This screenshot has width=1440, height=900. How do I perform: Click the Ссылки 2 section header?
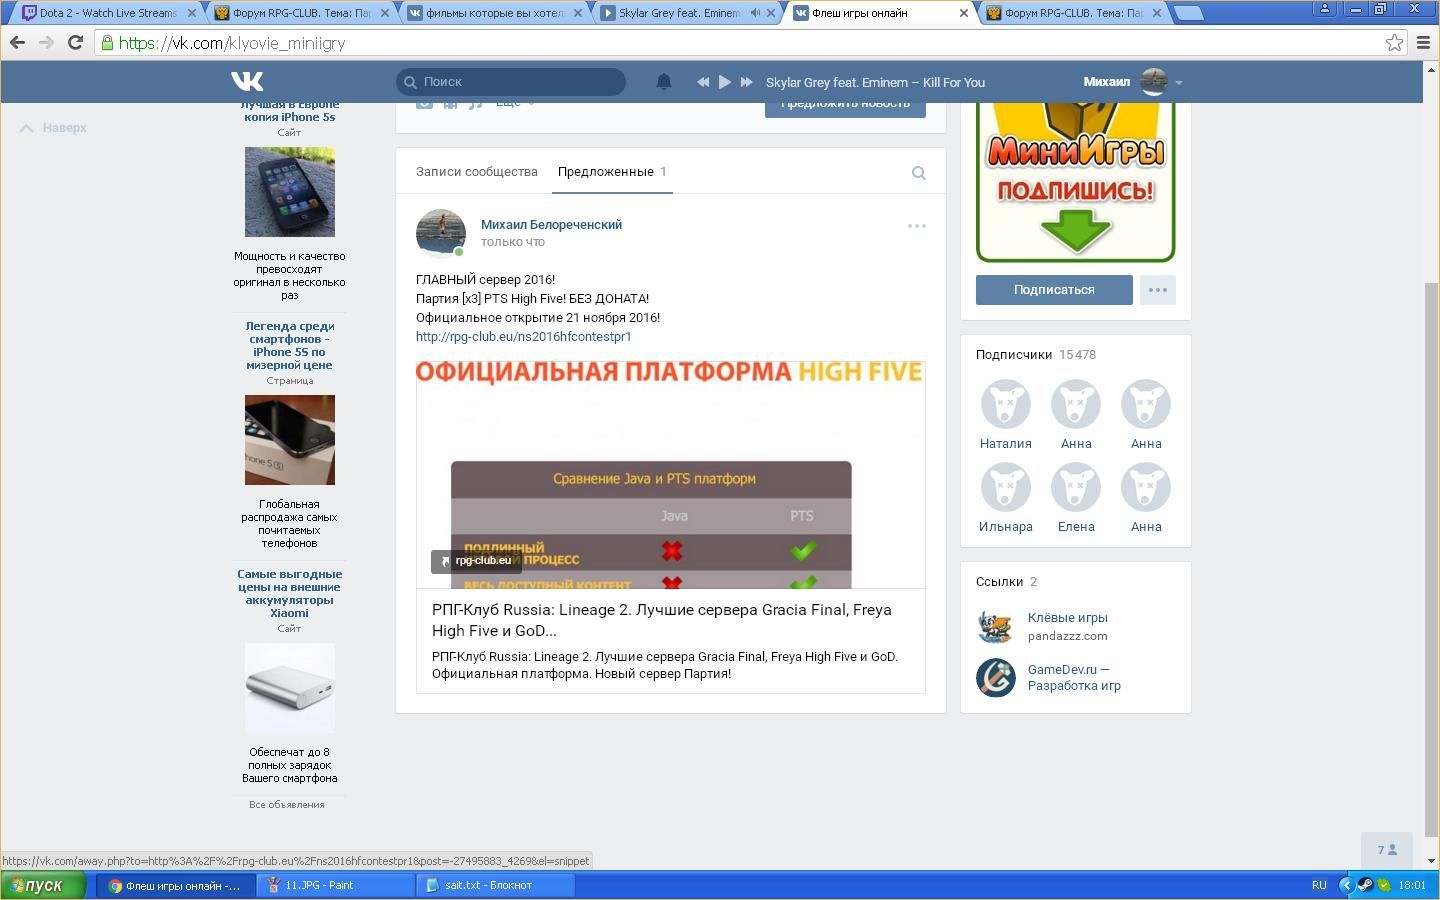click(1006, 582)
